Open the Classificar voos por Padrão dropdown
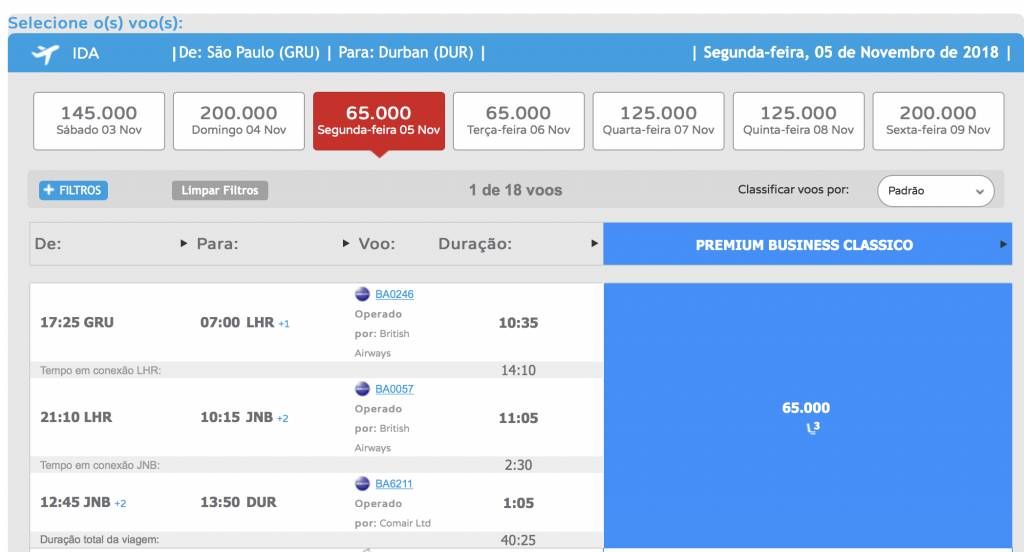The height and width of the screenshot is (552, 1024). tap(936, 191)
